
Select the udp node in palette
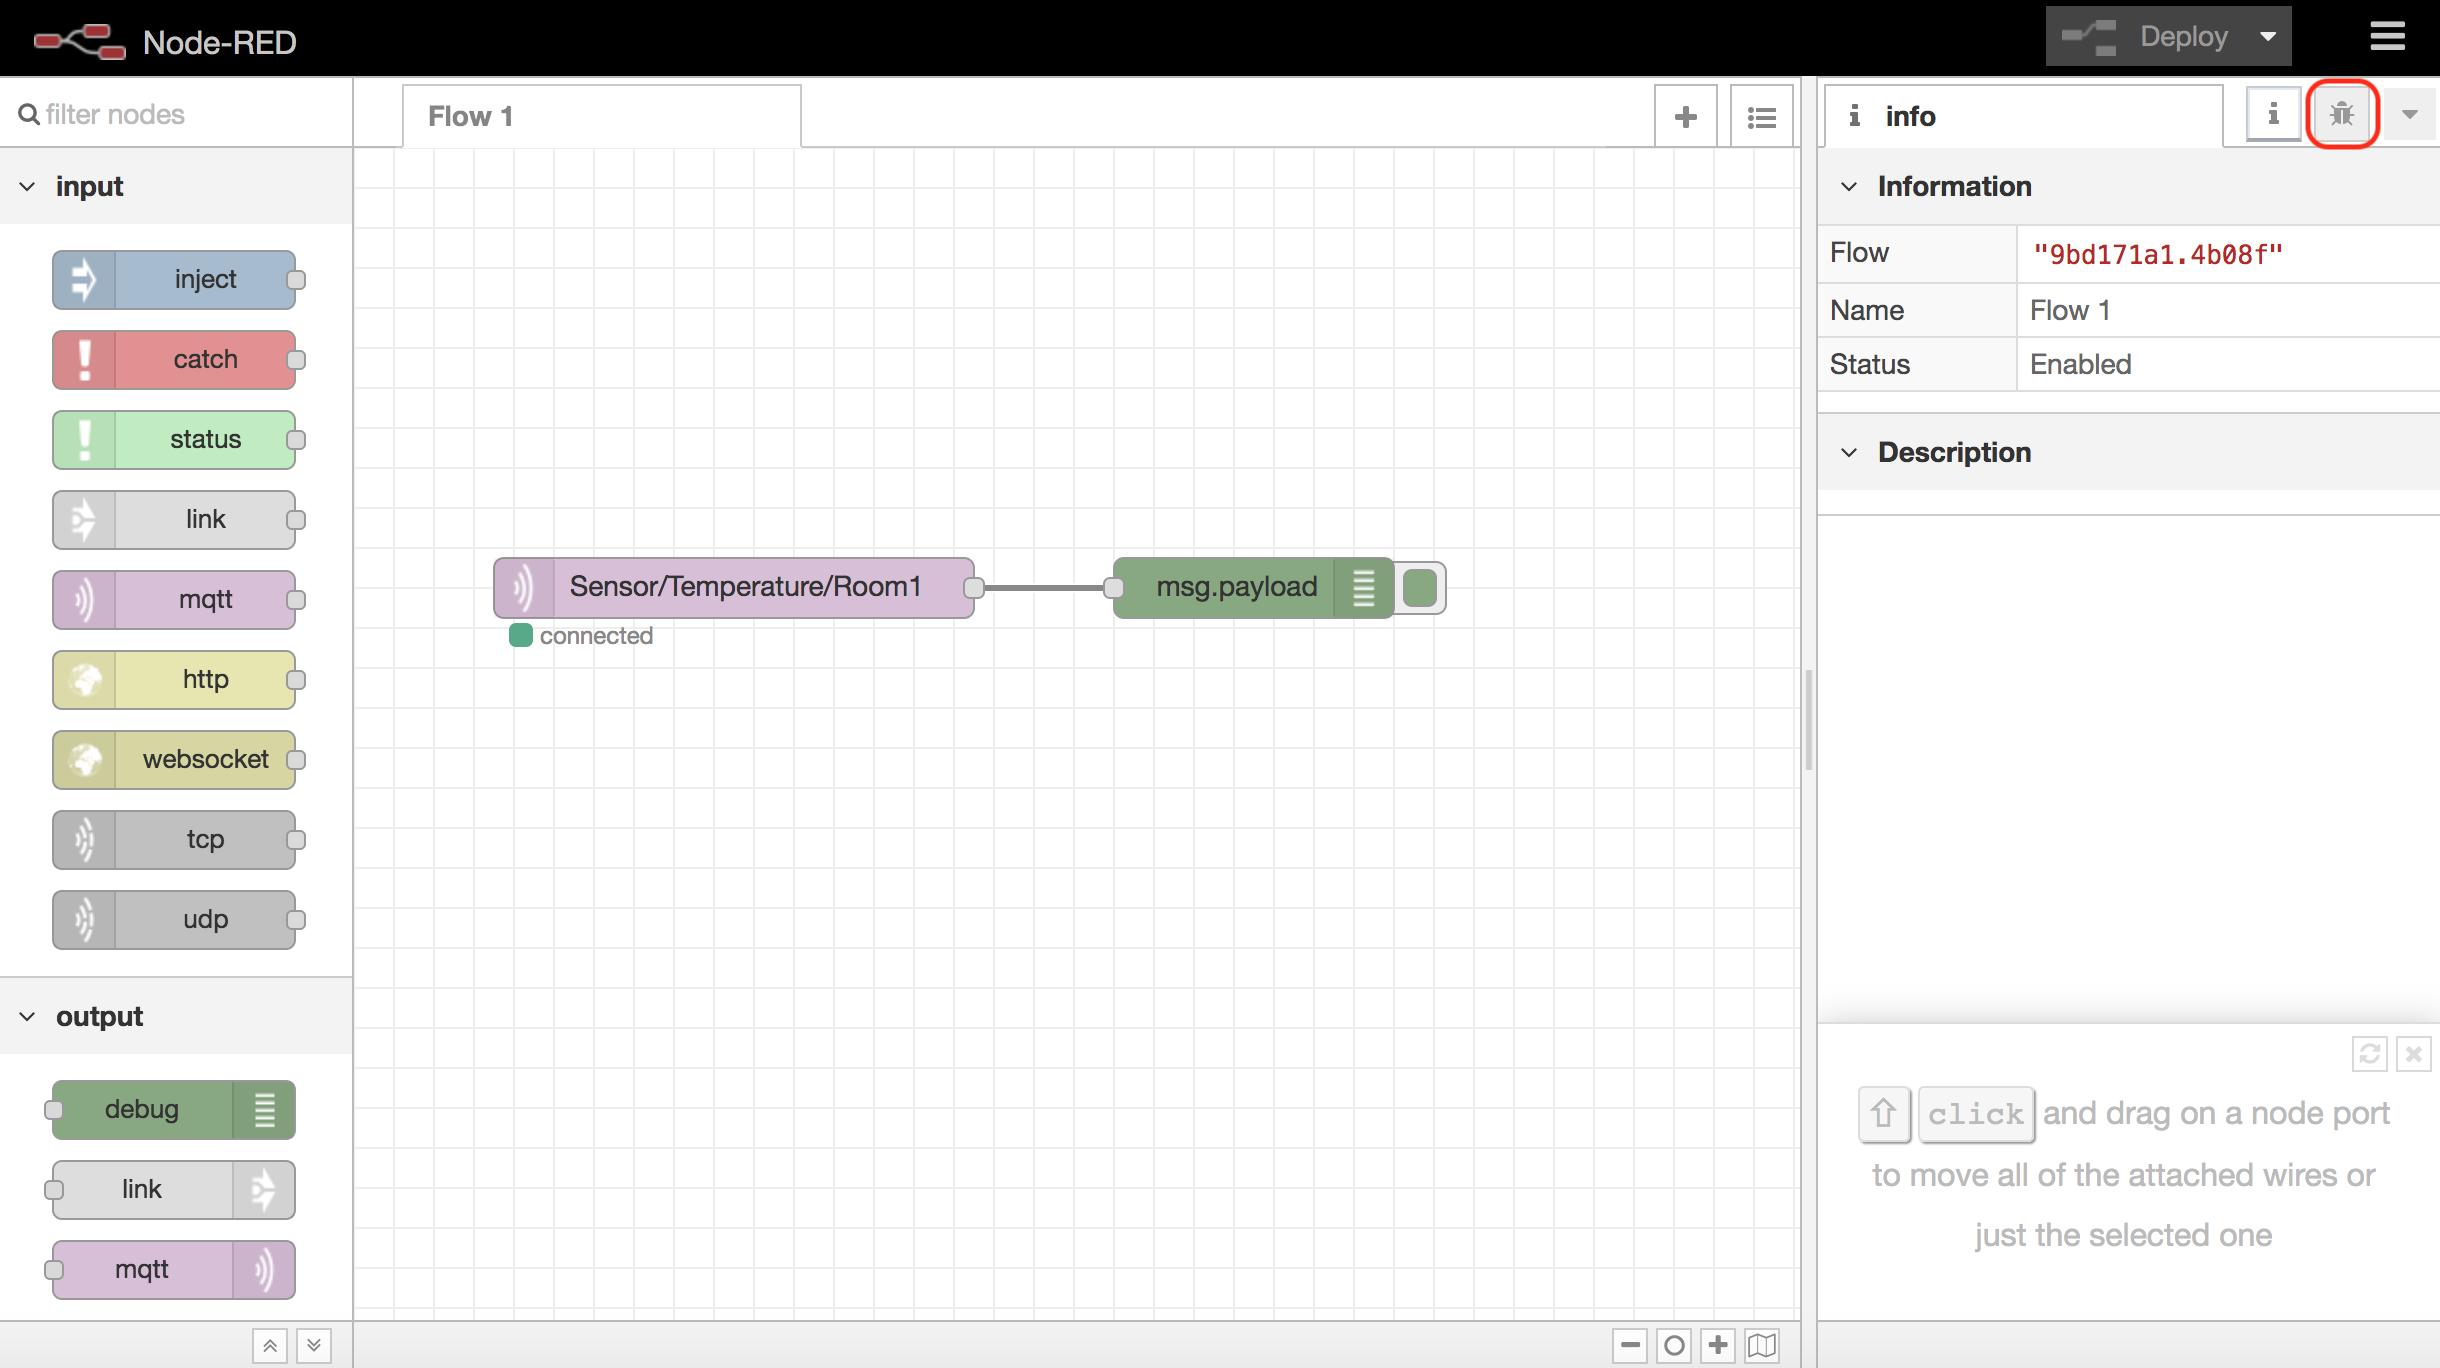pos(174,919)
